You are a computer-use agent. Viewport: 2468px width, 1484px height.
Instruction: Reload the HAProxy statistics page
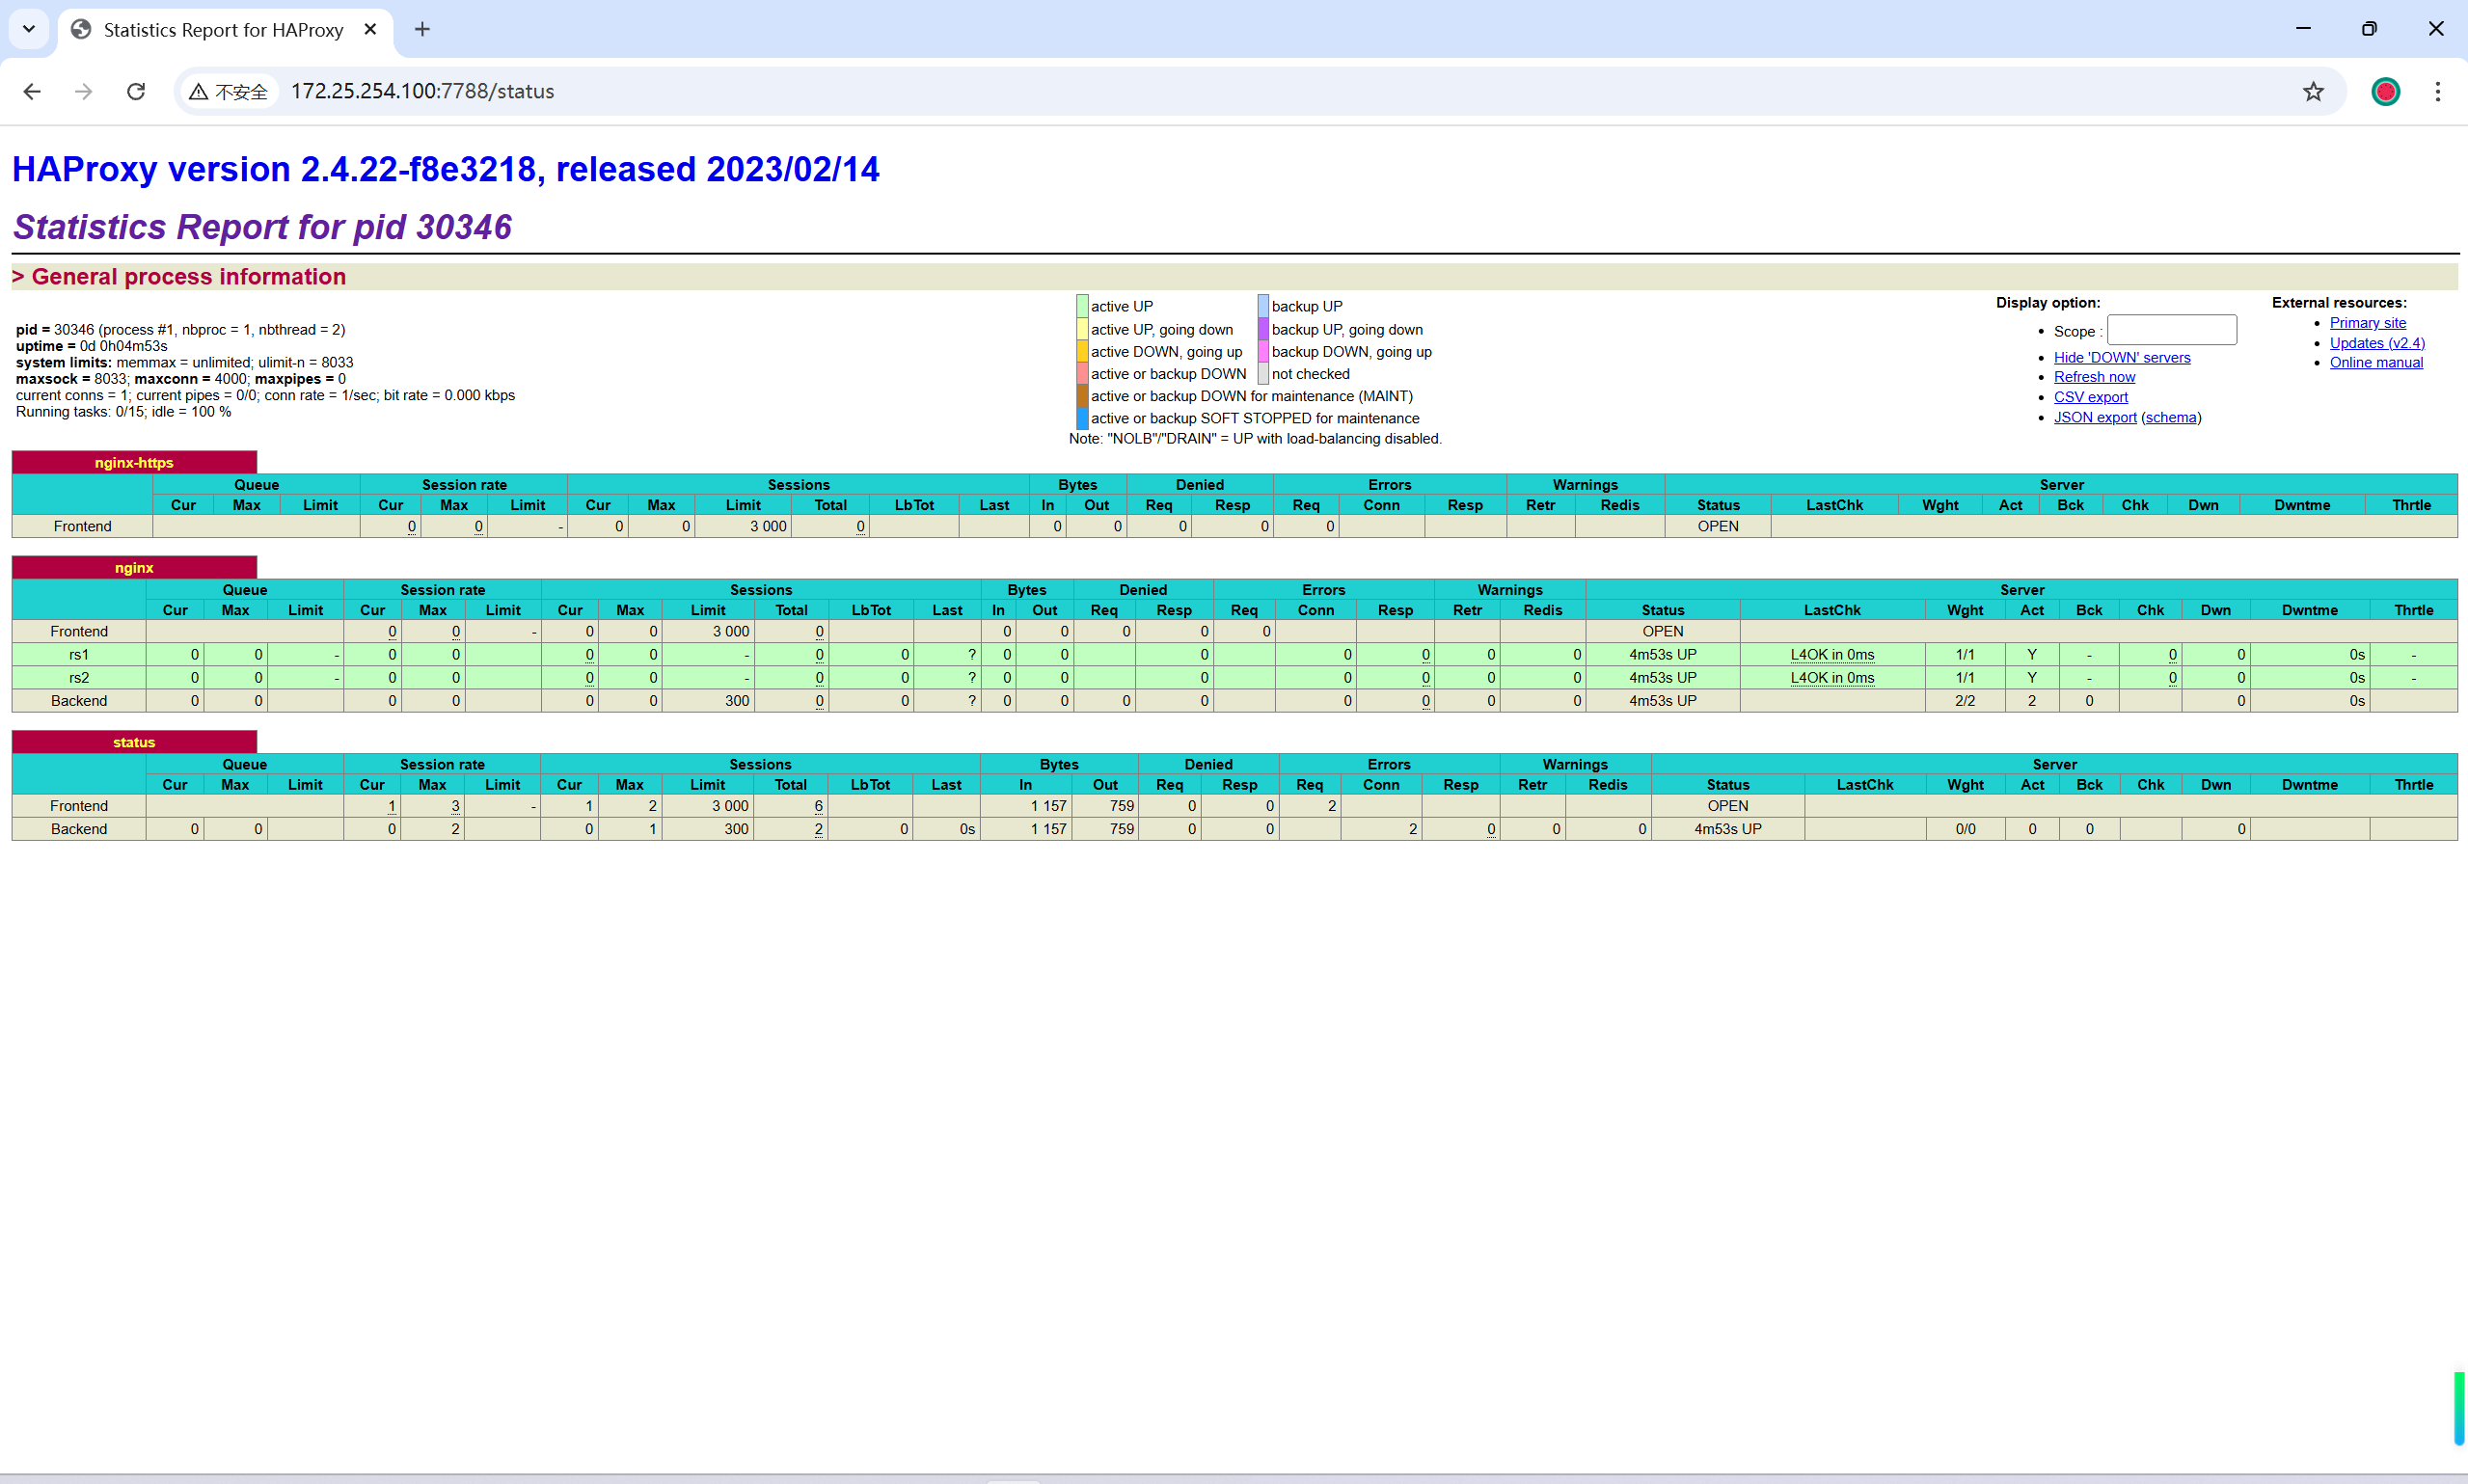pyautogui.click(x=136, y=91)
